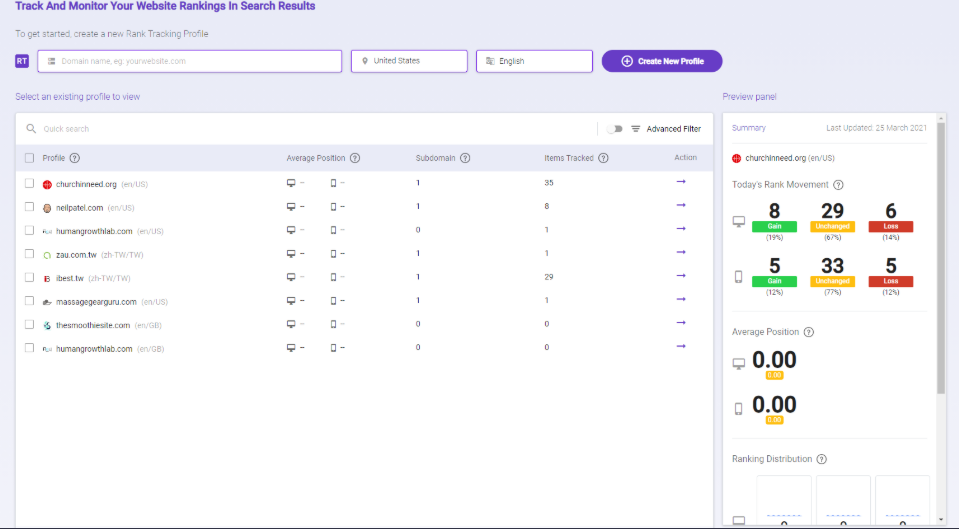Click the churchinneed.org red favicon in table
The height and width of the screenshot is (529, 959).
point(47,185)
